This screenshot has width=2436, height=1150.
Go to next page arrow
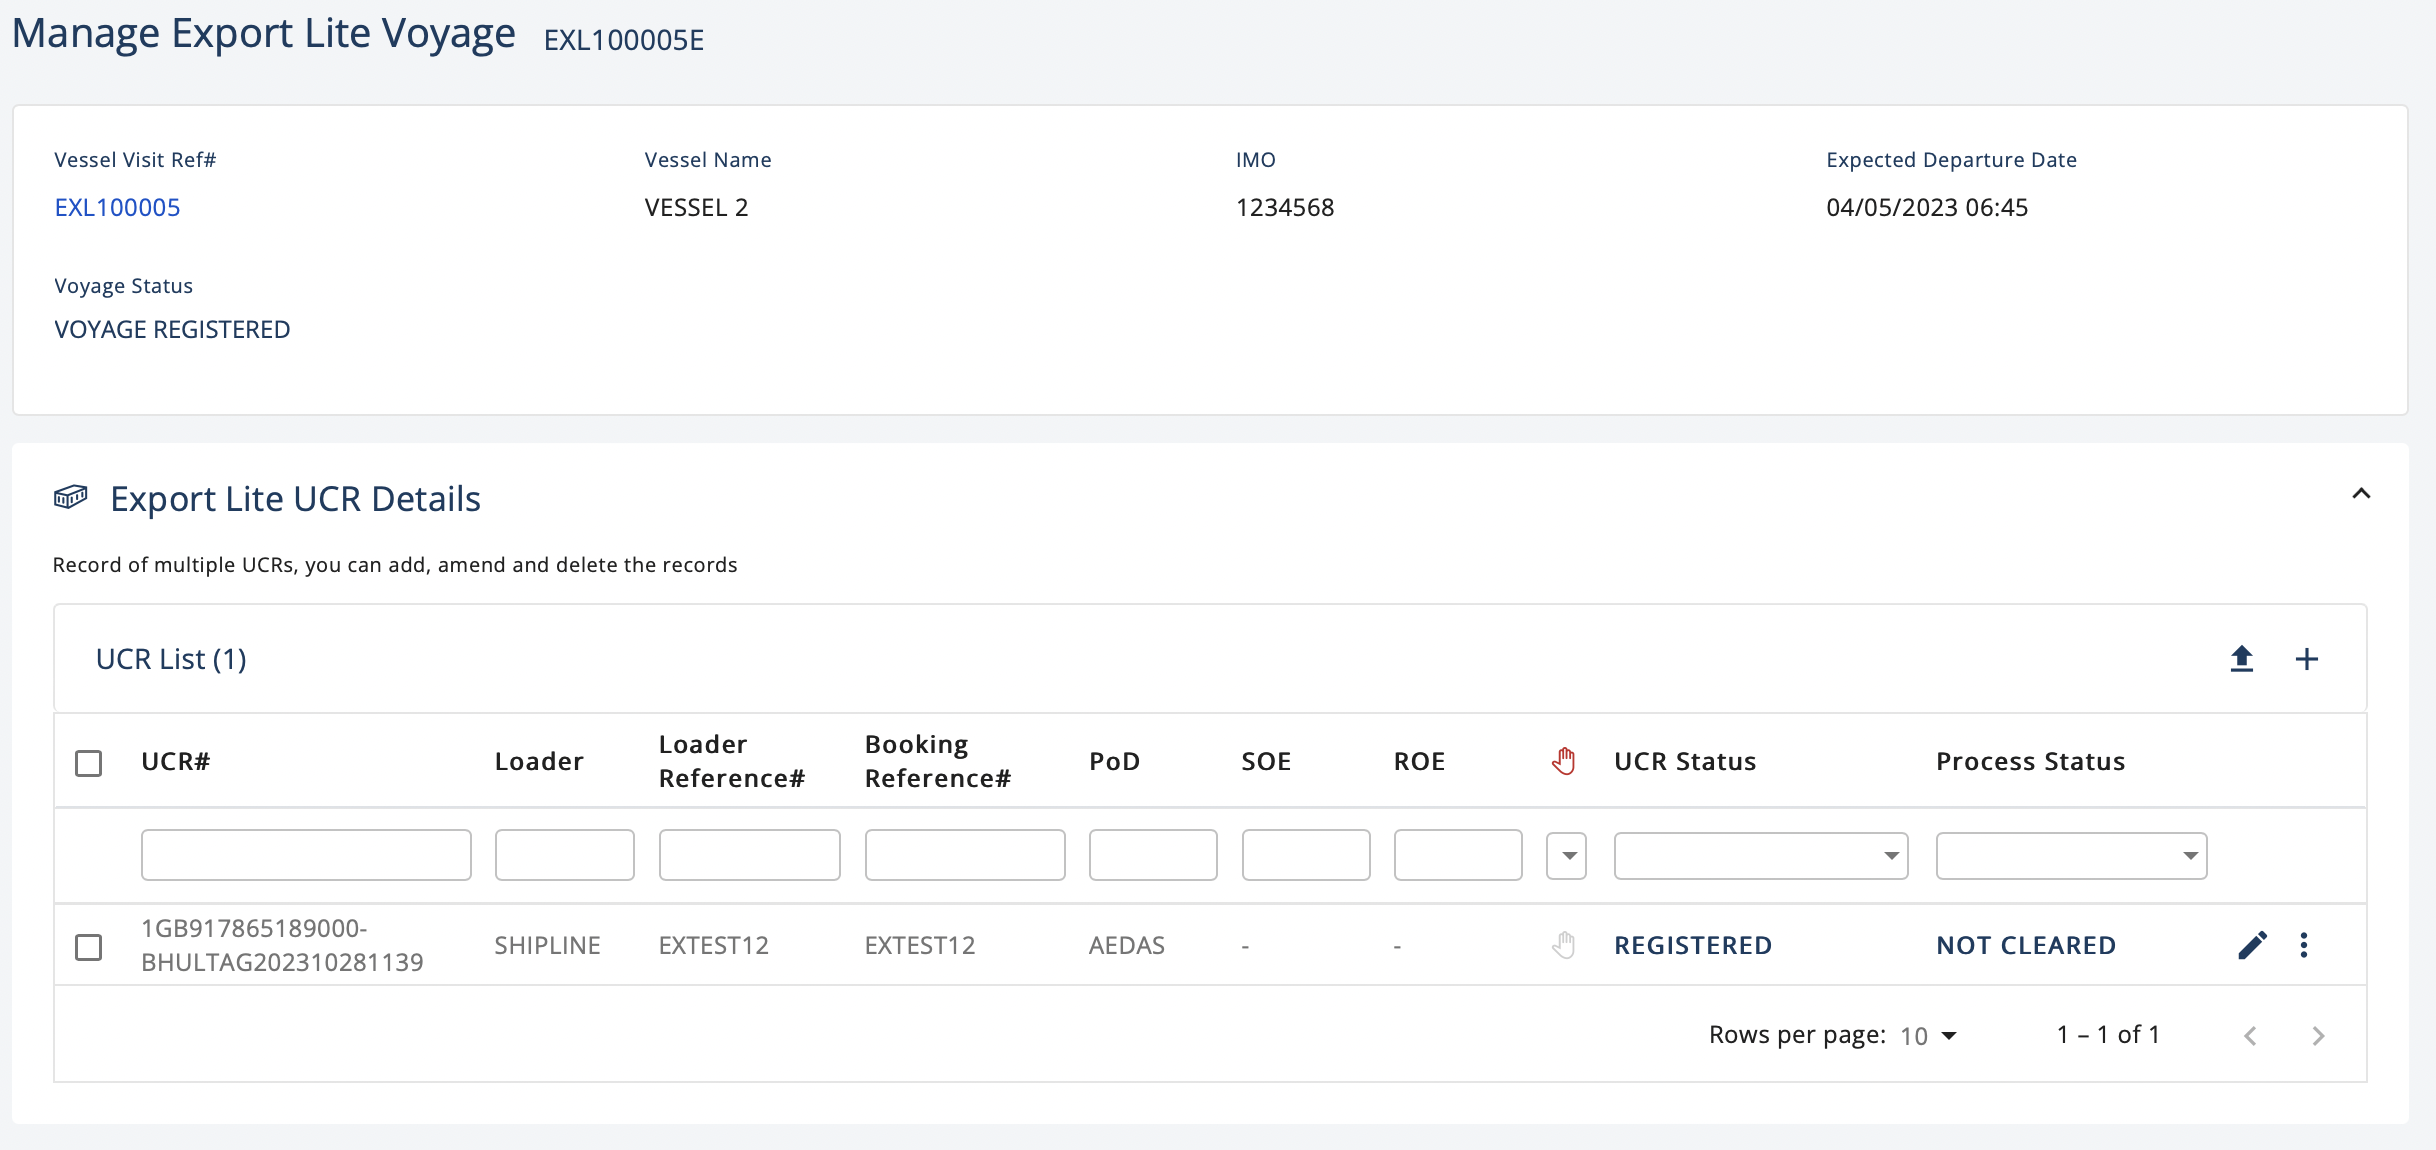click(x=2318, y=1036)
